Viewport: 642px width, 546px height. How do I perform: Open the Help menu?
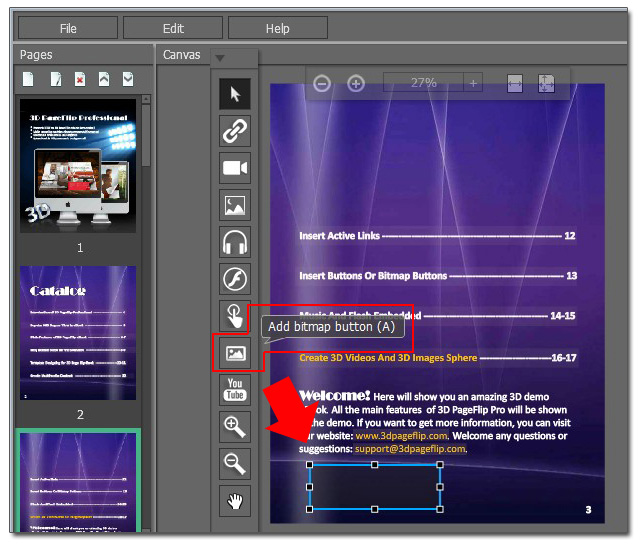278,28
